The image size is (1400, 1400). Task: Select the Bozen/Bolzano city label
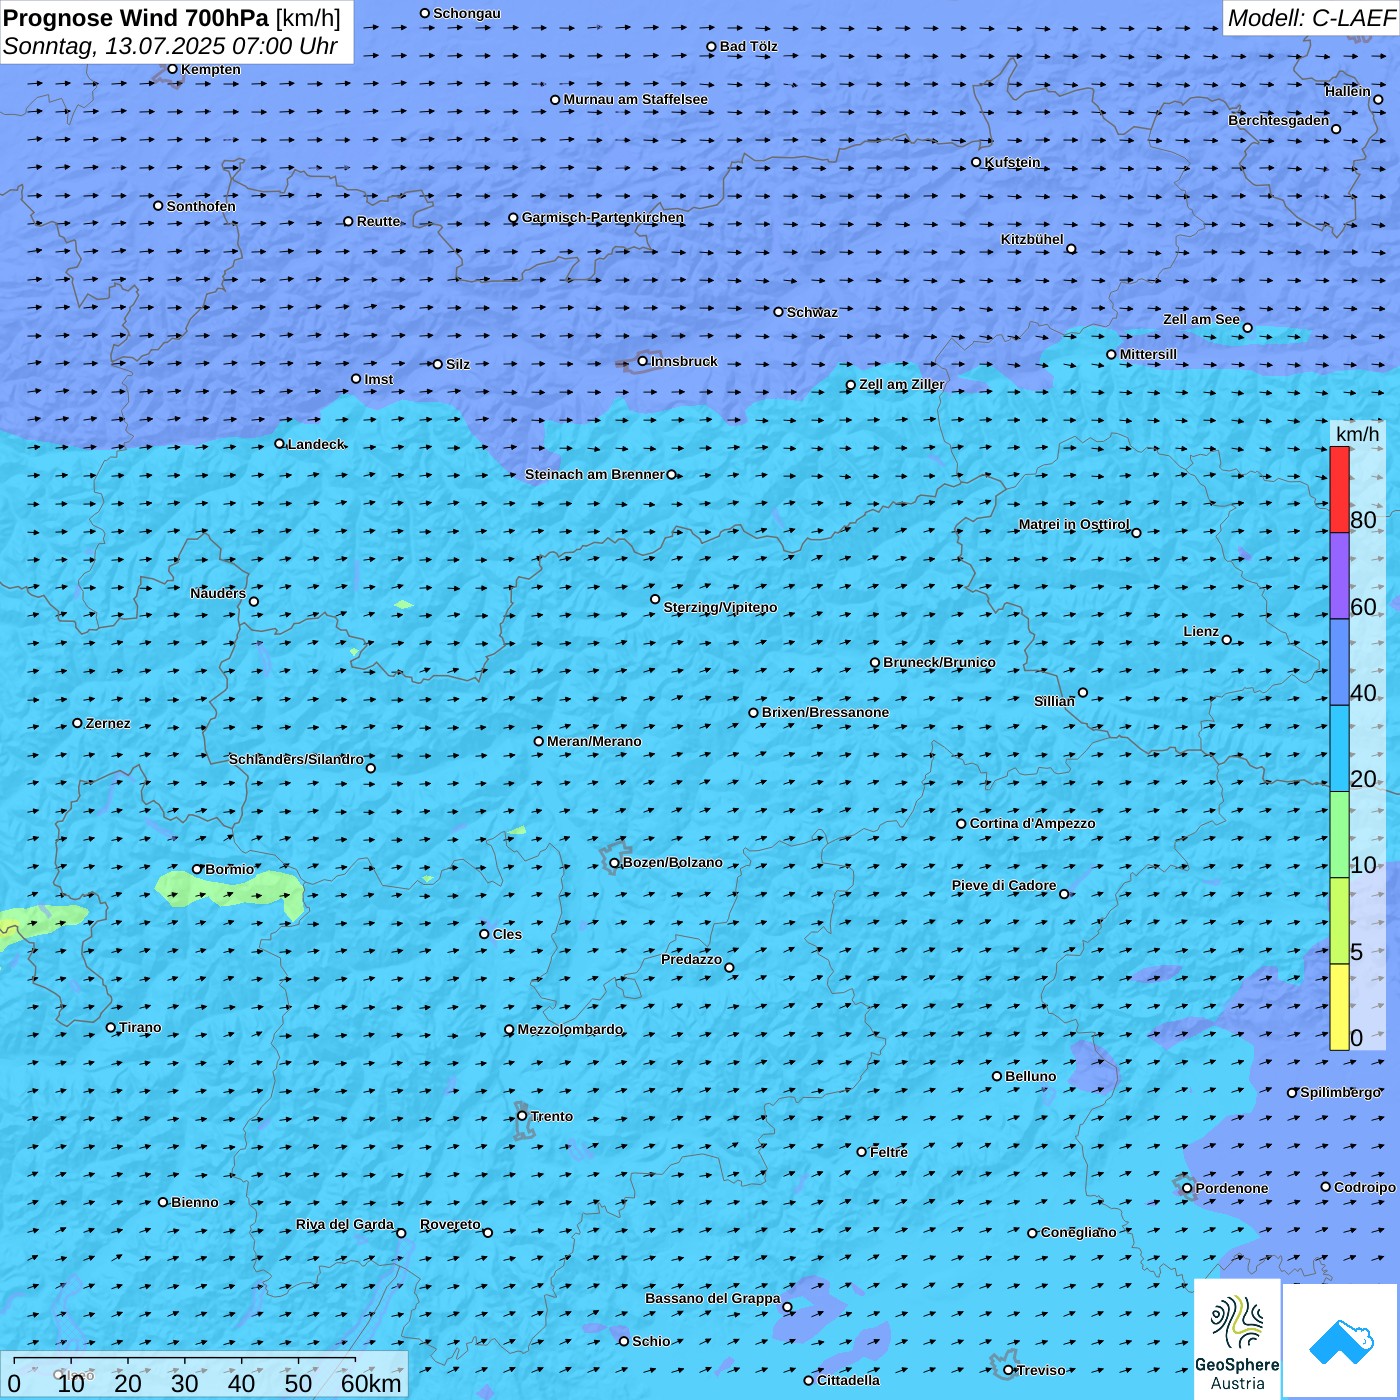click(x=672, y=862)
